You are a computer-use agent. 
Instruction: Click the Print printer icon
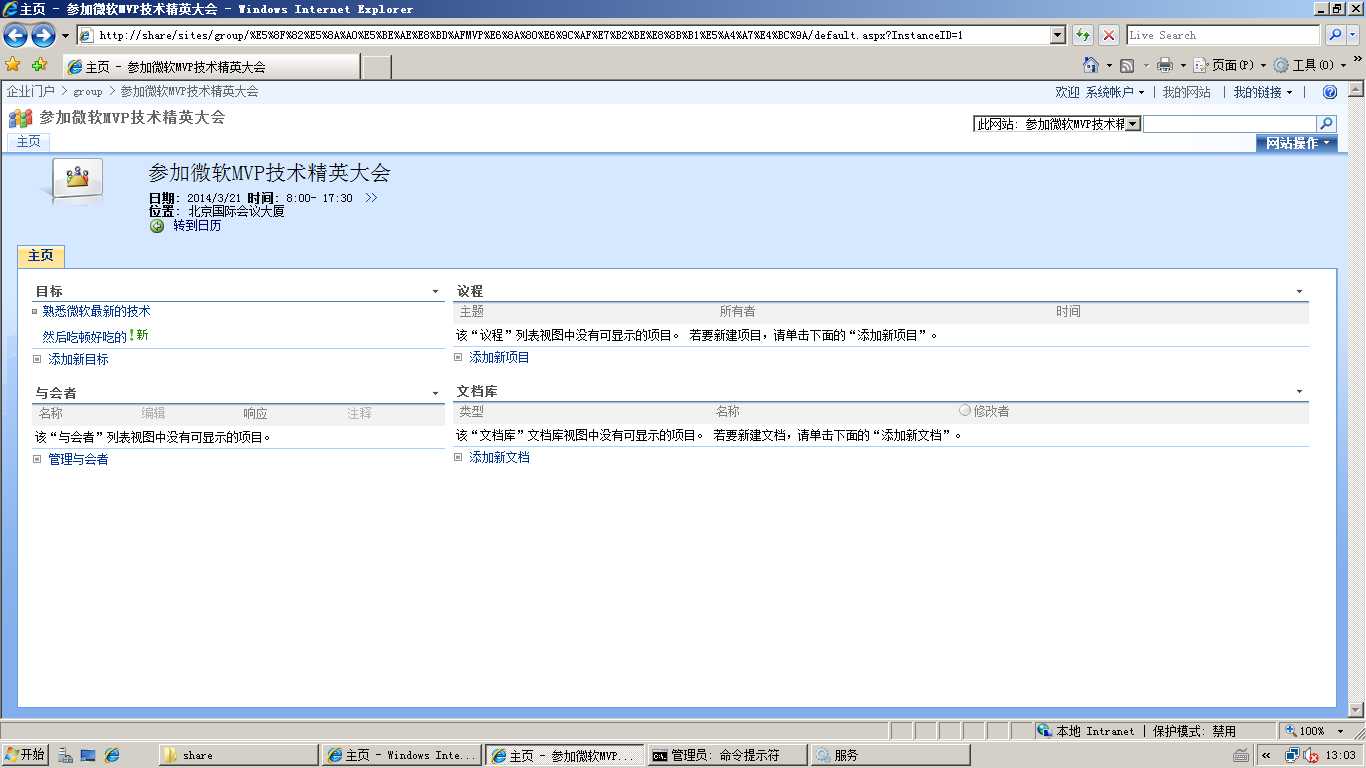point(1165,65)
